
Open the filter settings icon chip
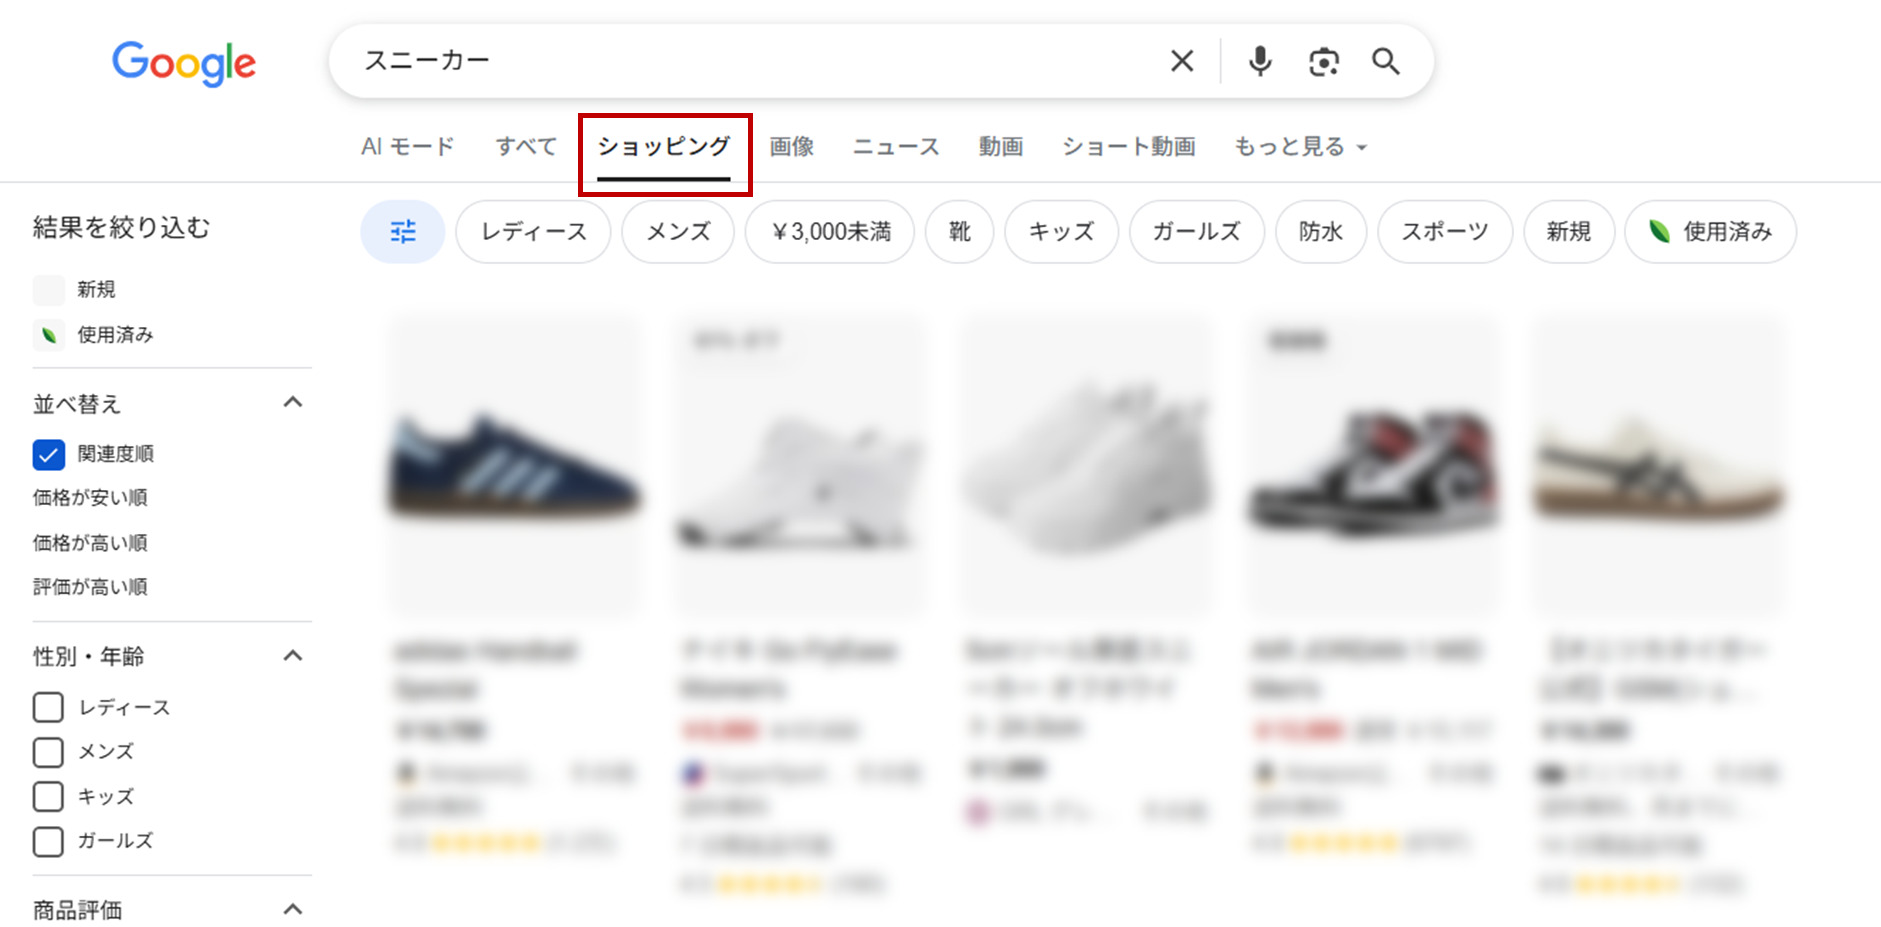(403, 232)
